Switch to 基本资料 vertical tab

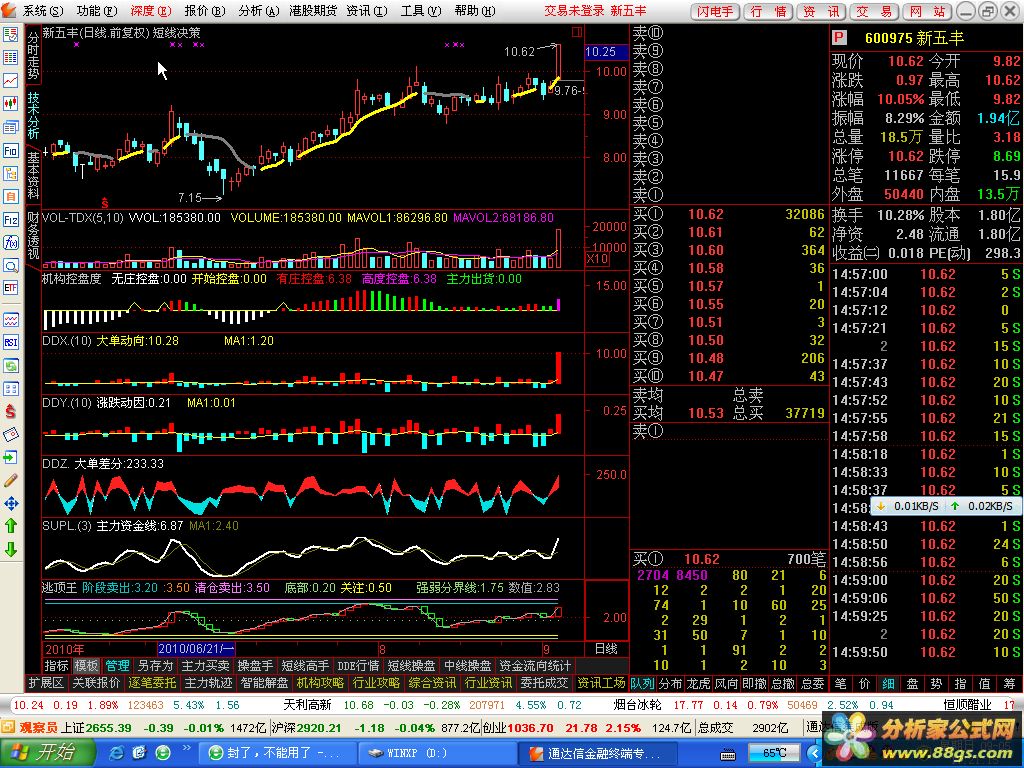tap(33, 175)
